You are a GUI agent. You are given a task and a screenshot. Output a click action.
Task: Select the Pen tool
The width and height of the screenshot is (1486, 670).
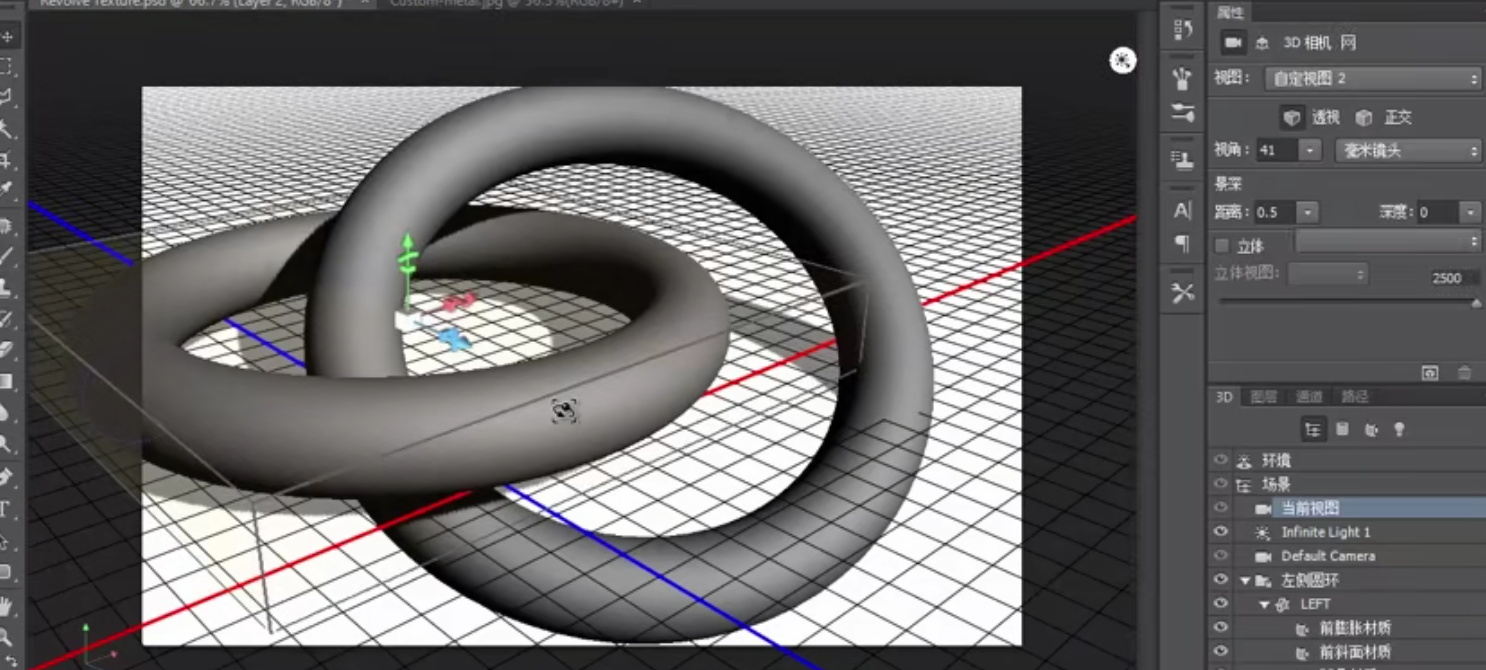[x=6, y=476]
